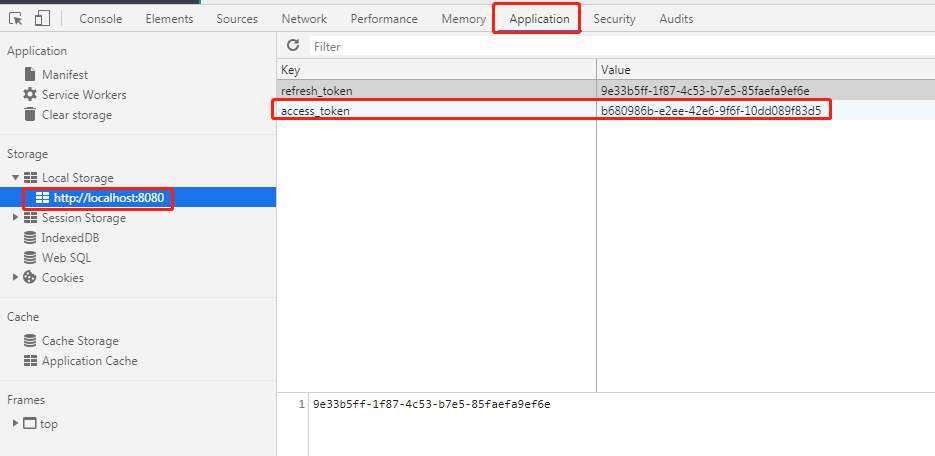Open the Security tab

pyautogui.click(x=614, y=19)
